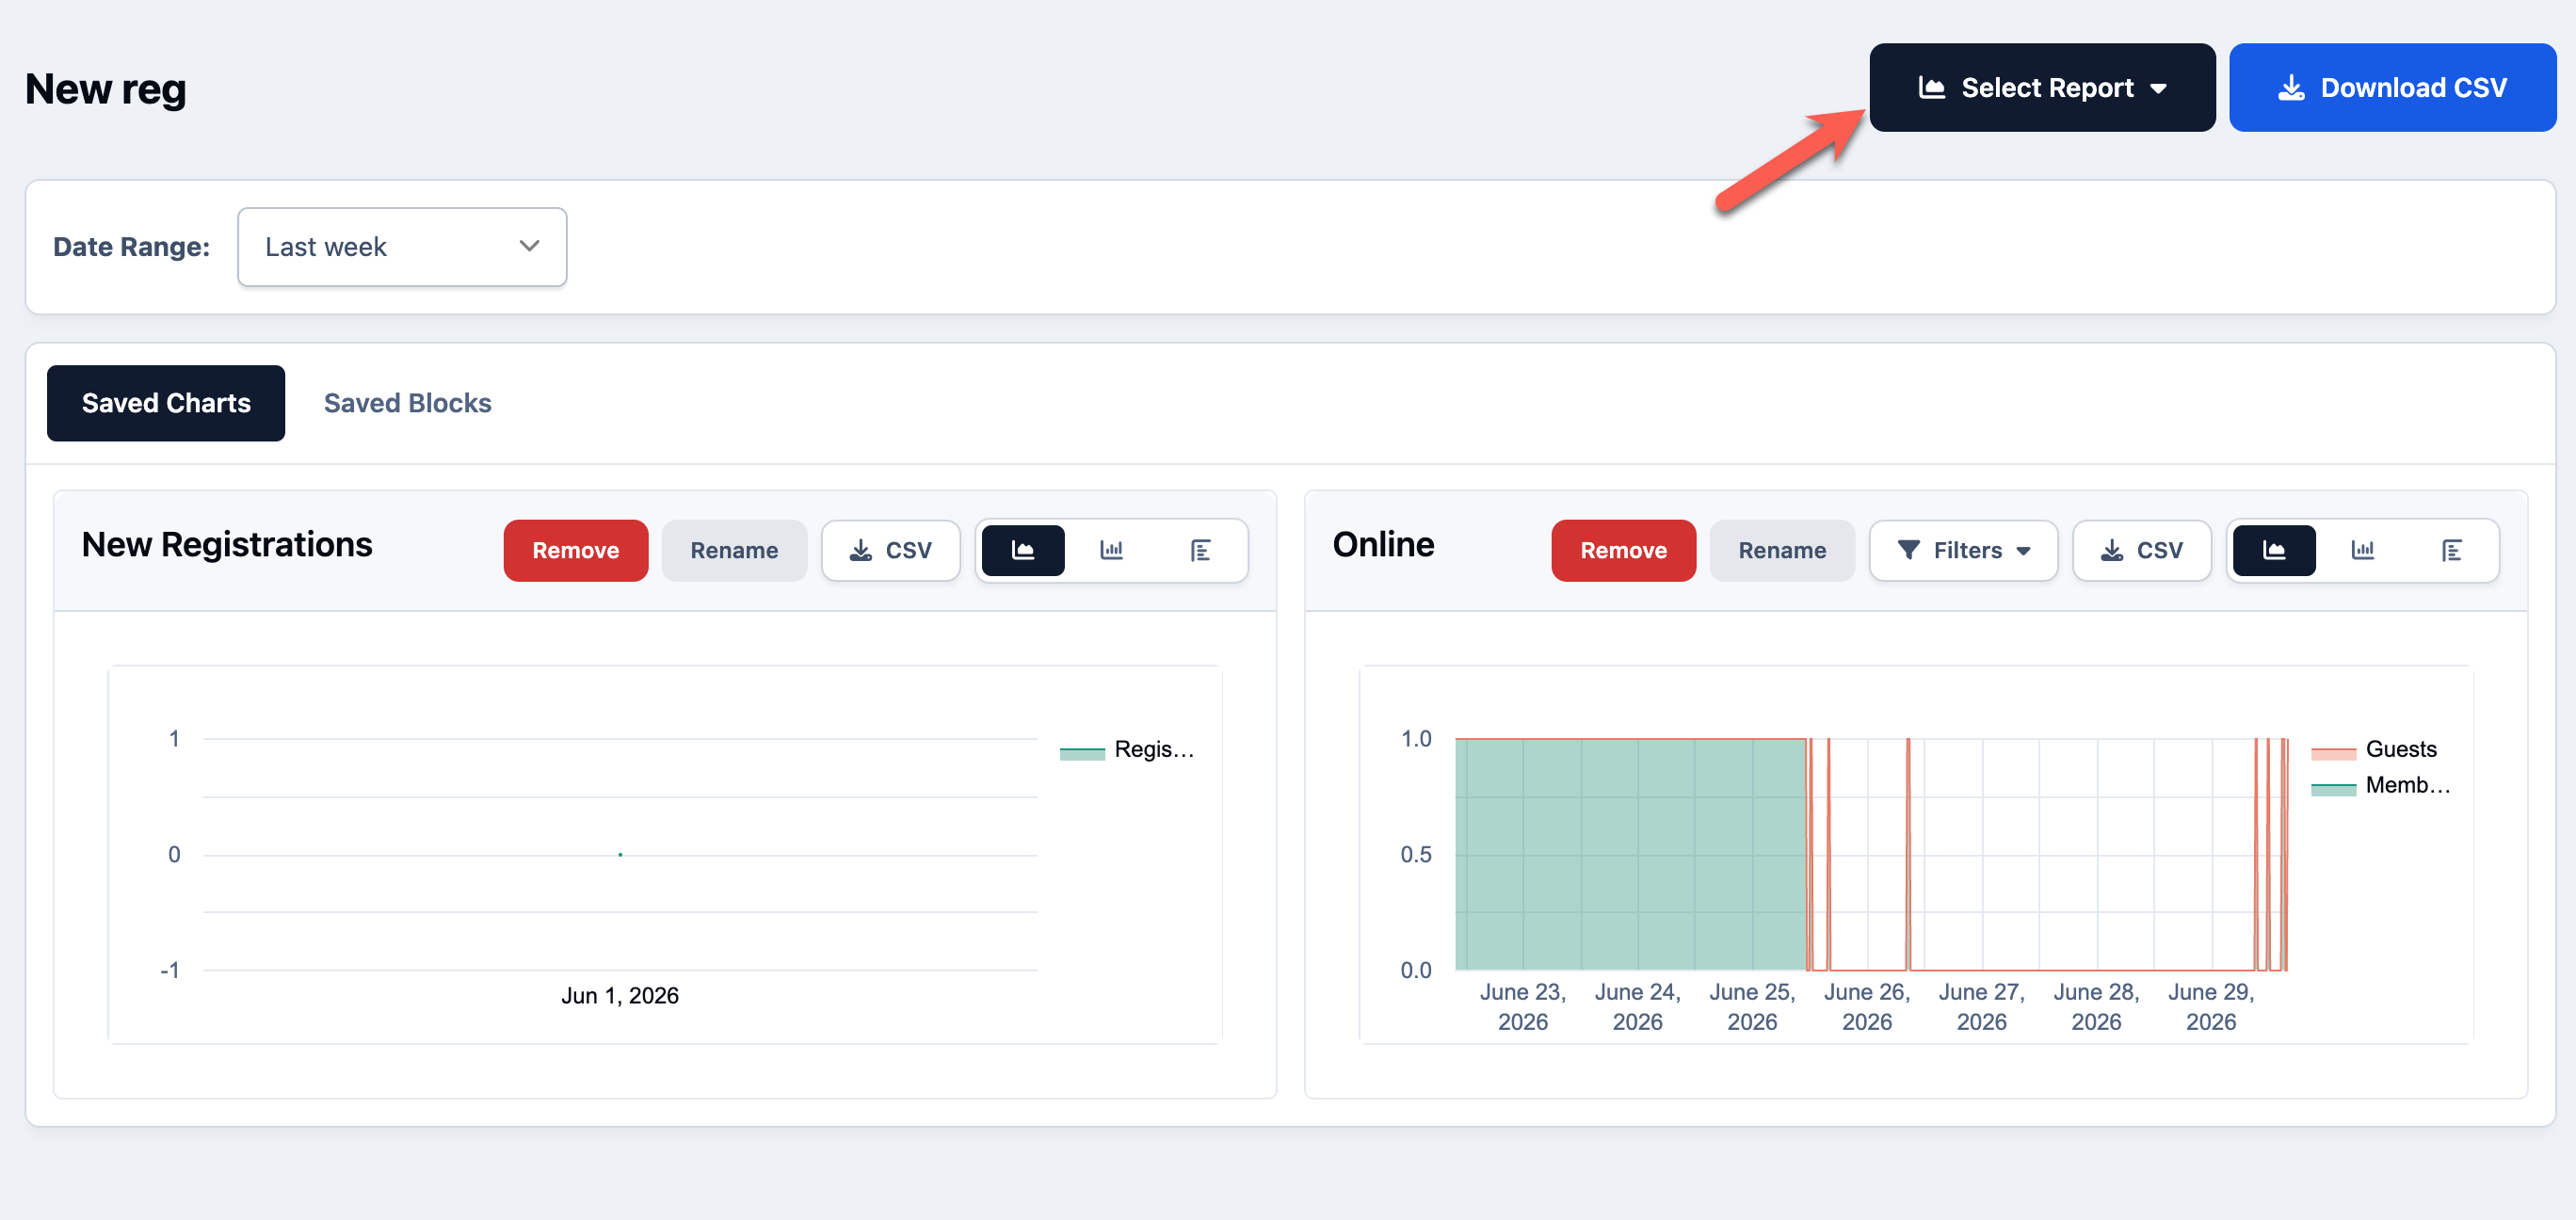Click the caret arrow in Select Report
Viewport: 2576px width, 1220px height.
pyautogui.click(x=2159, y=89)
